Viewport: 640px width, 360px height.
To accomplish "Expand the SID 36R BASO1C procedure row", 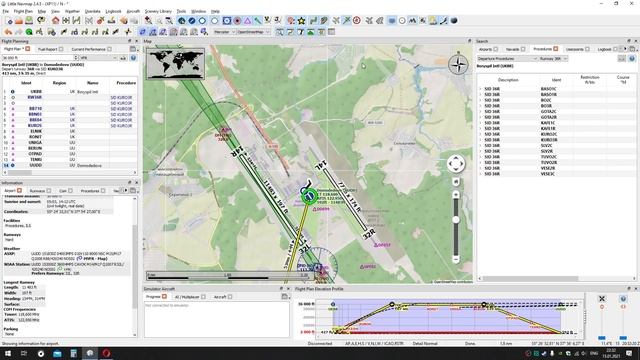I will [x=480, y=89].
